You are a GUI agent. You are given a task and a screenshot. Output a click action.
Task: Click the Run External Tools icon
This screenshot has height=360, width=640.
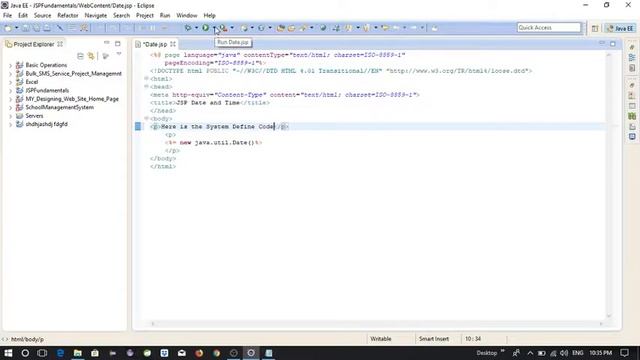pyautogui.click(x=223, y=28)
